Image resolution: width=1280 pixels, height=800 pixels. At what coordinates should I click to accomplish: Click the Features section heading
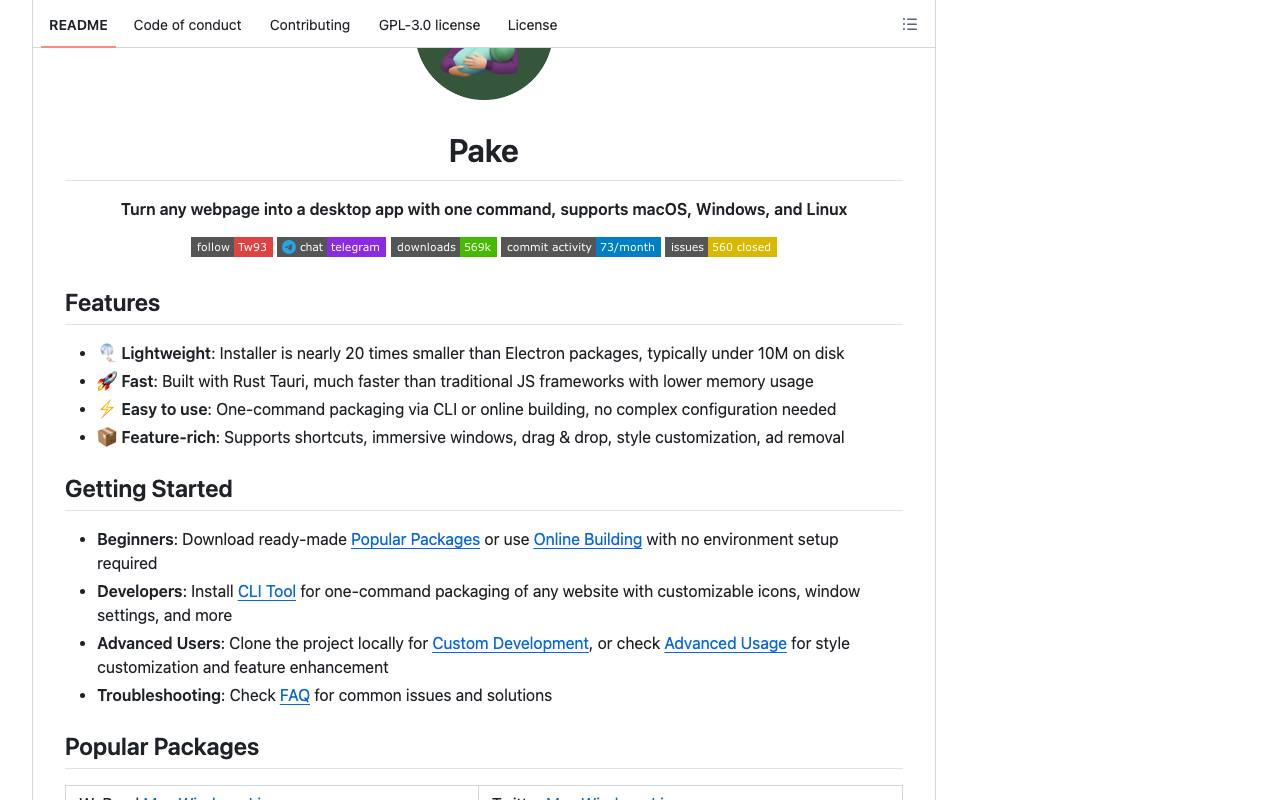click(x=112, y=303)
